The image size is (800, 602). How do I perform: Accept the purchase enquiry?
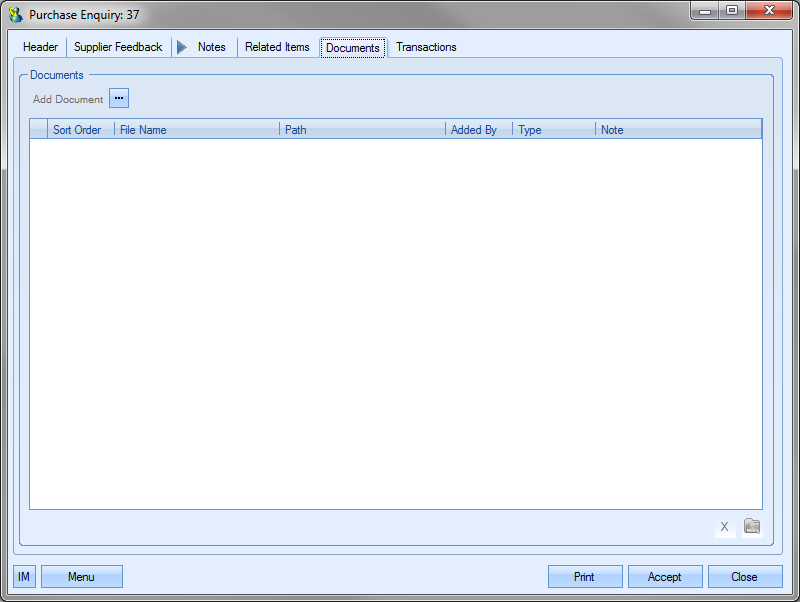point(665,576)
